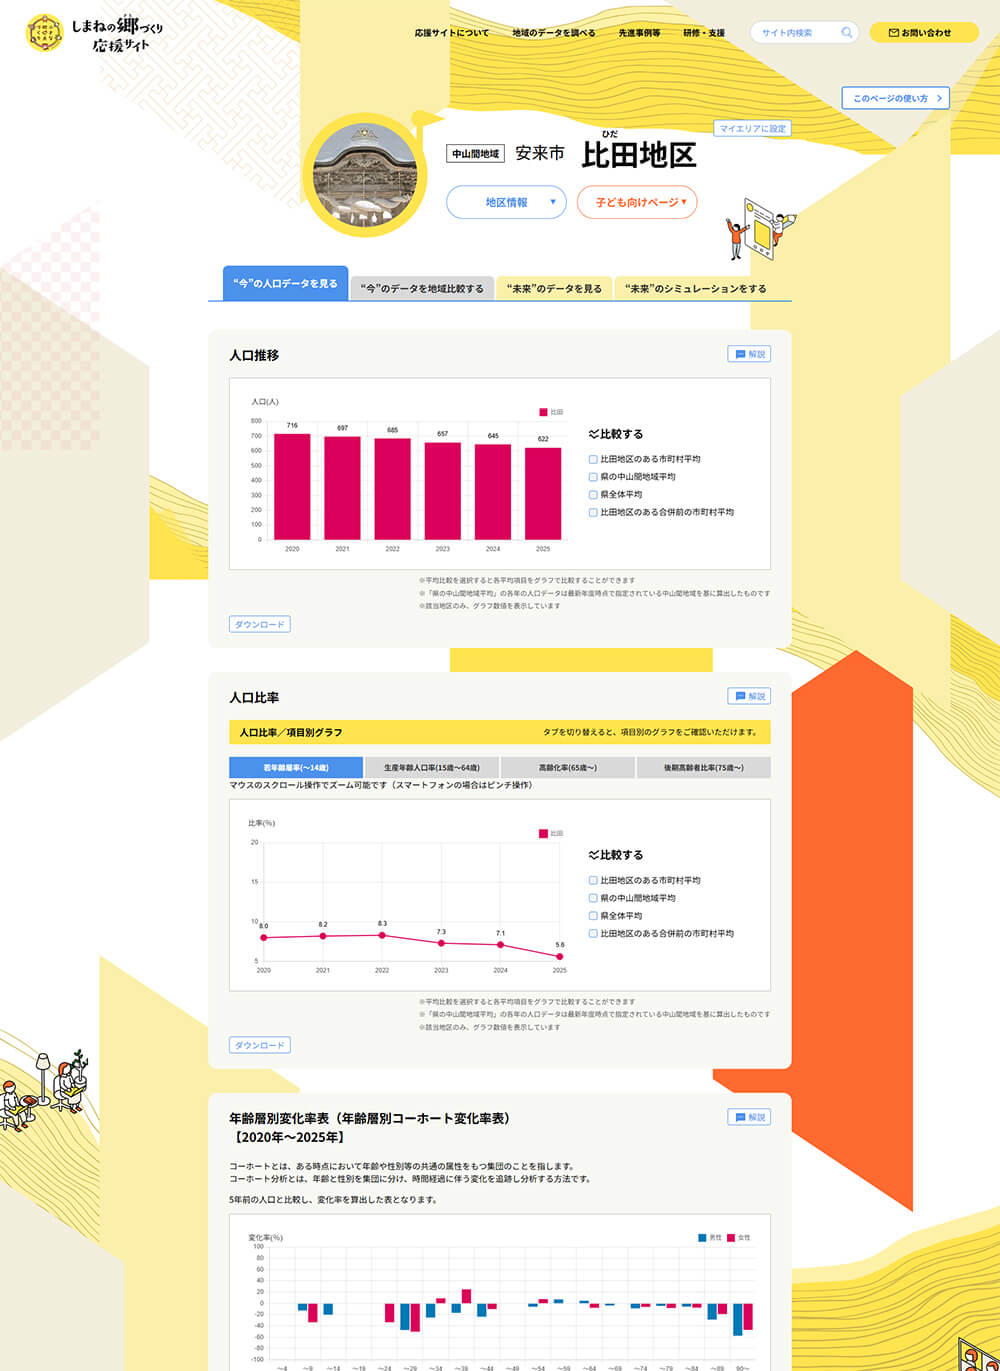Toggle the 女性 legend in cohort chart
Image resolution: width=1000 pixels, height=1371 pixels.
731,1238
